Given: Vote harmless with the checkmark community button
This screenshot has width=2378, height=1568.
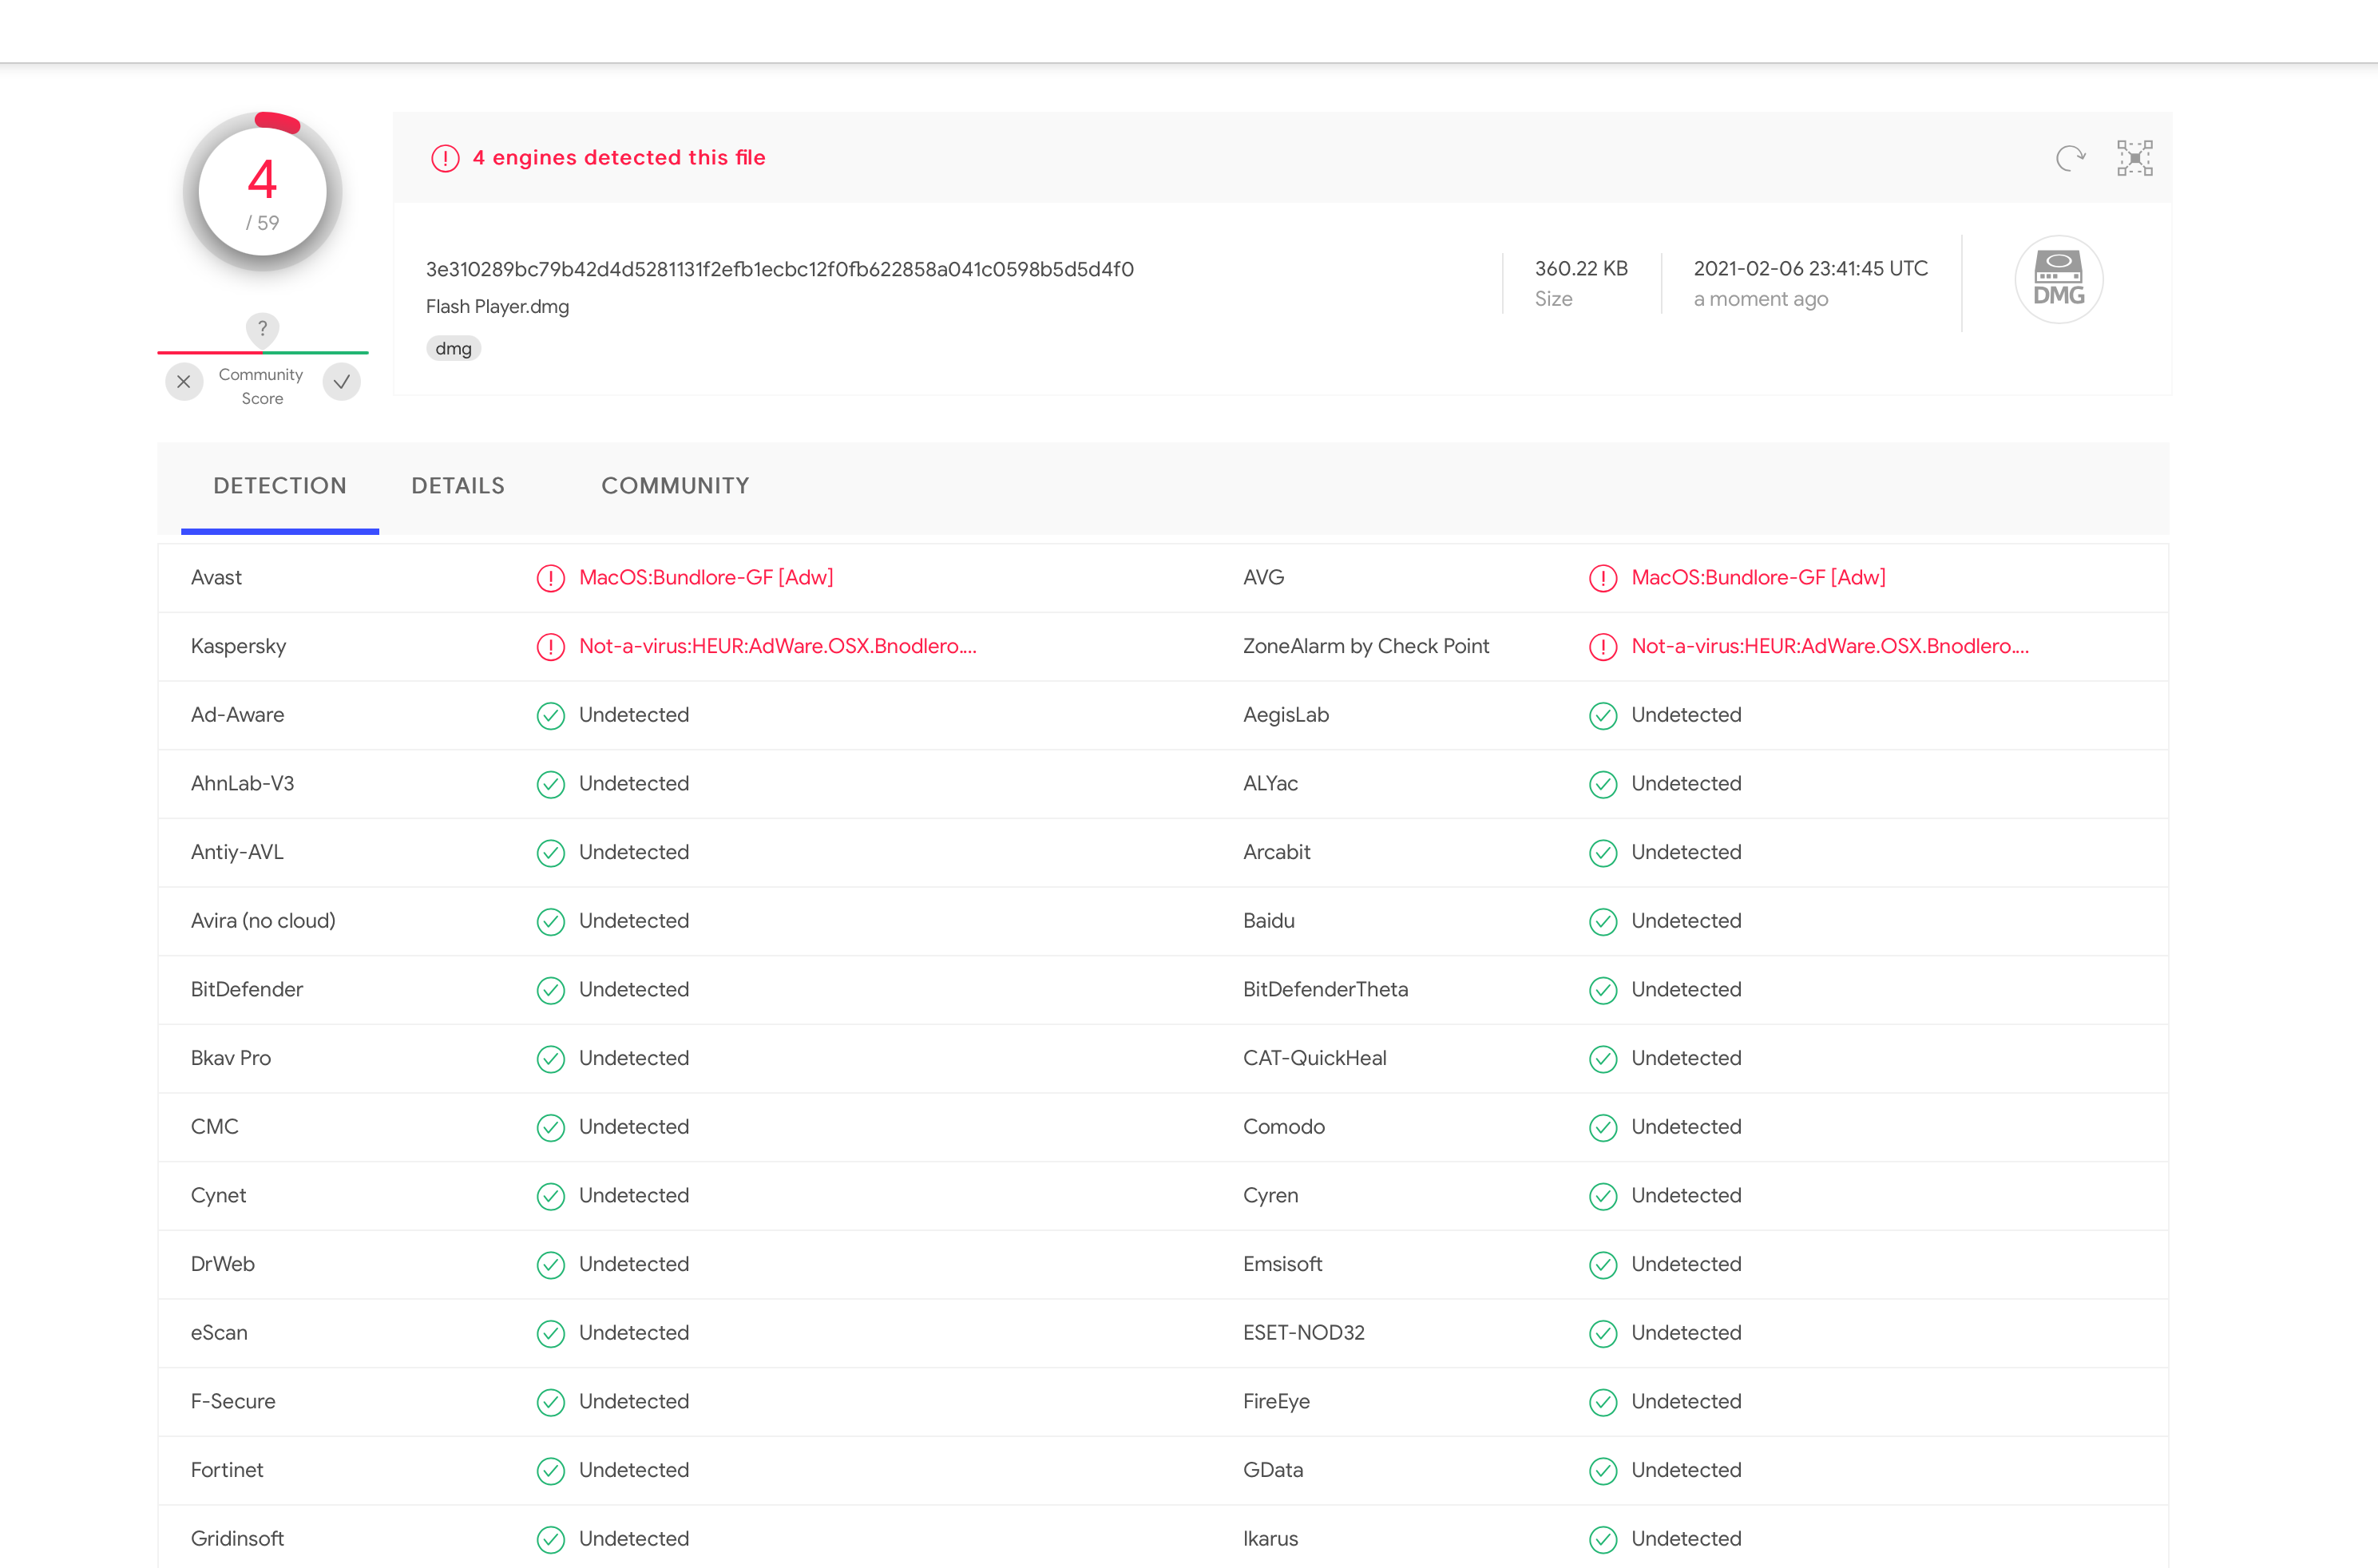Looking at the screenshot, I should [341, 382].
